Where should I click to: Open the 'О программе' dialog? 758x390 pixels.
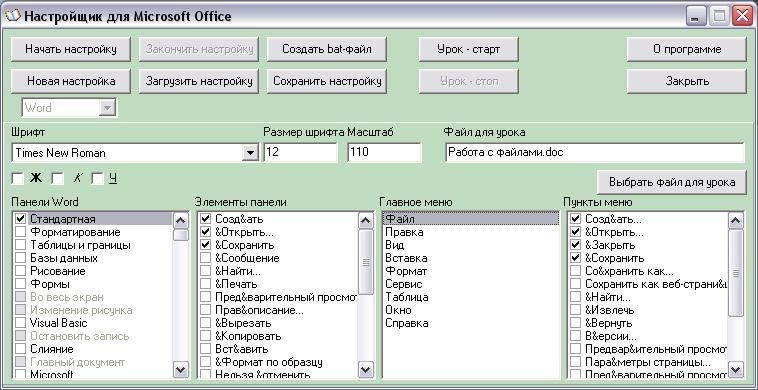[x=686, y=49]
